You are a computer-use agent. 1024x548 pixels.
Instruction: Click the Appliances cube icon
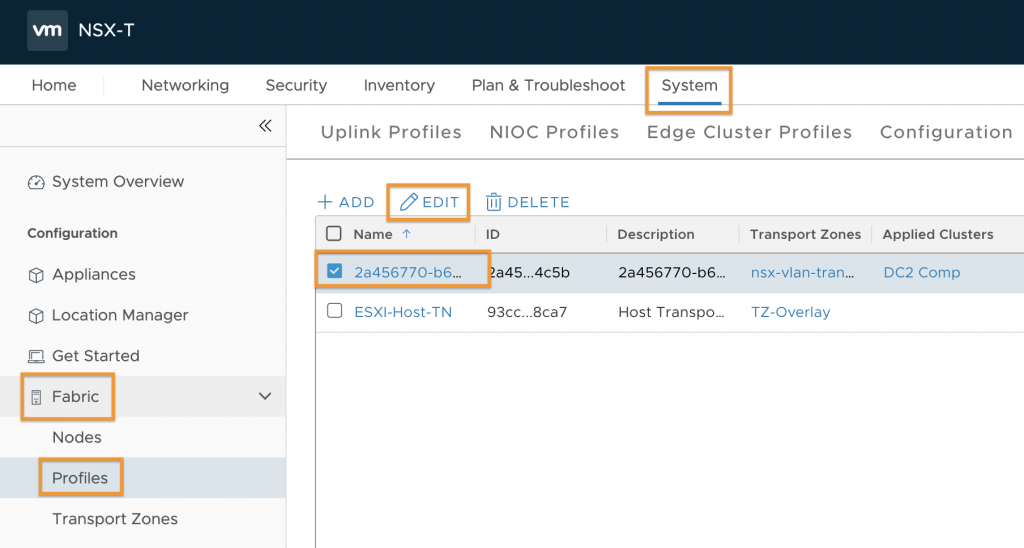[x=36, y=275]
